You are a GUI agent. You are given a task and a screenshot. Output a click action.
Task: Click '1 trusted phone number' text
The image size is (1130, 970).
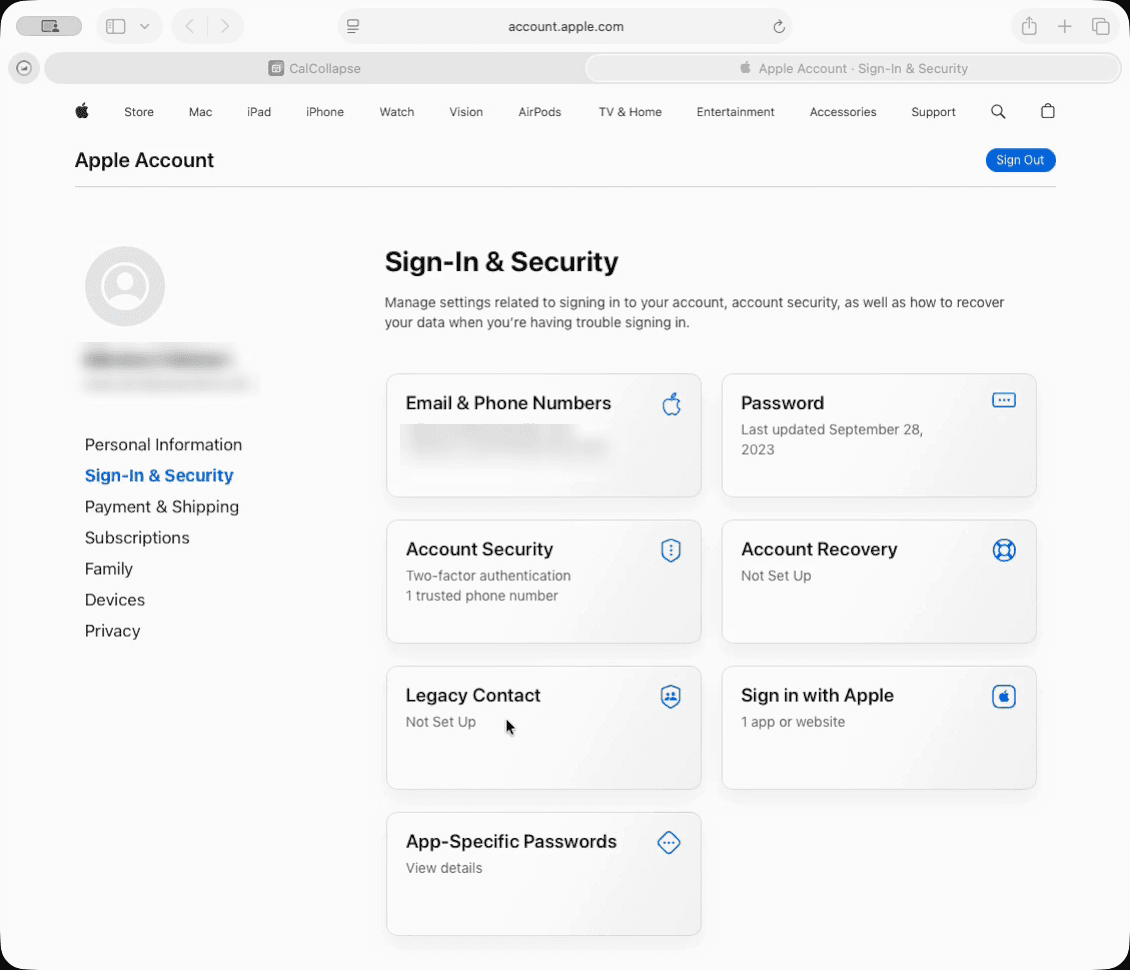pos(481,596)
